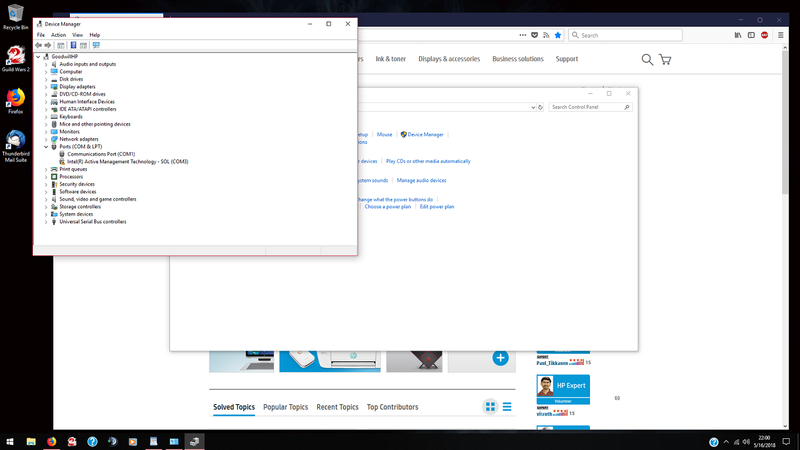Screen dimensions: 800x450
Task: Open the page actions three-dot menu in Firefox
Action: point(522,35)
